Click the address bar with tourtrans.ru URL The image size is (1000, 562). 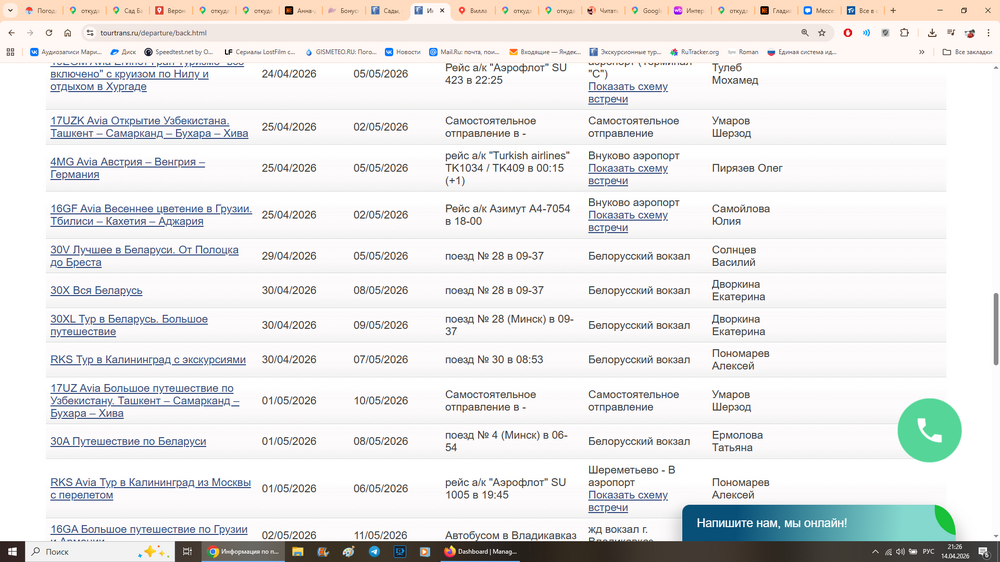pyautogui.click(x=400, y=33)
